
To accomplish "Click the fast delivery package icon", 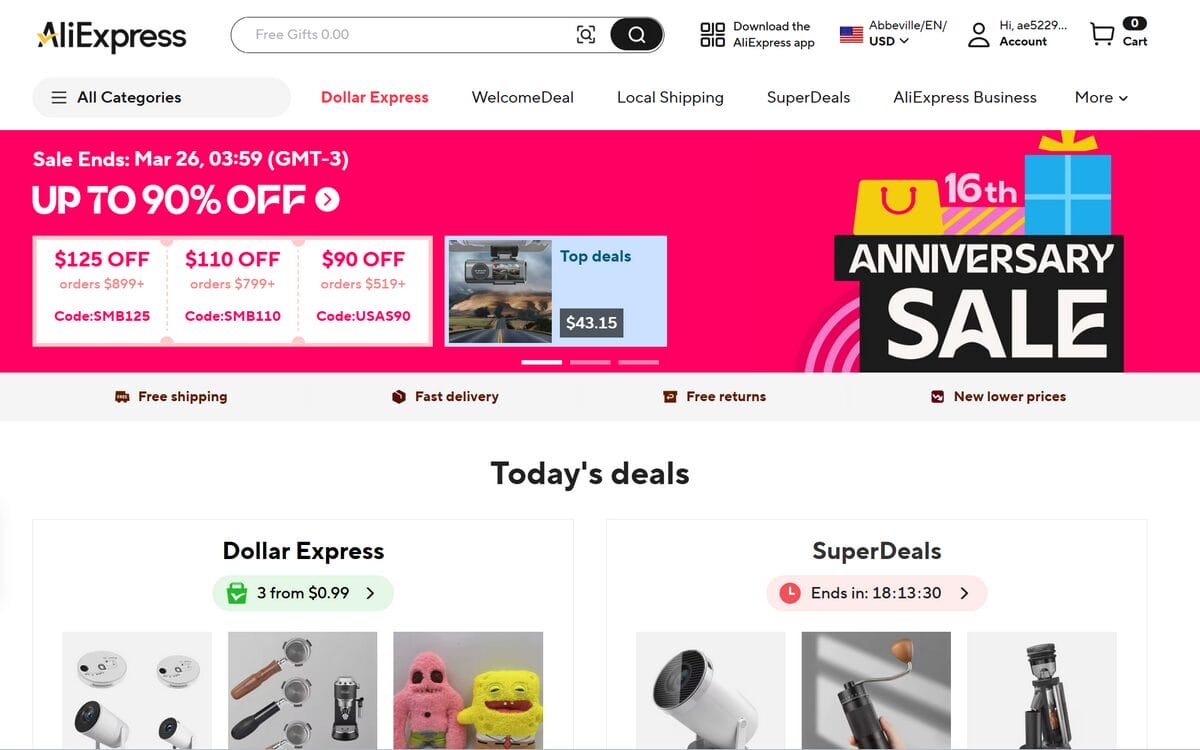I will [x=399, y=396].
